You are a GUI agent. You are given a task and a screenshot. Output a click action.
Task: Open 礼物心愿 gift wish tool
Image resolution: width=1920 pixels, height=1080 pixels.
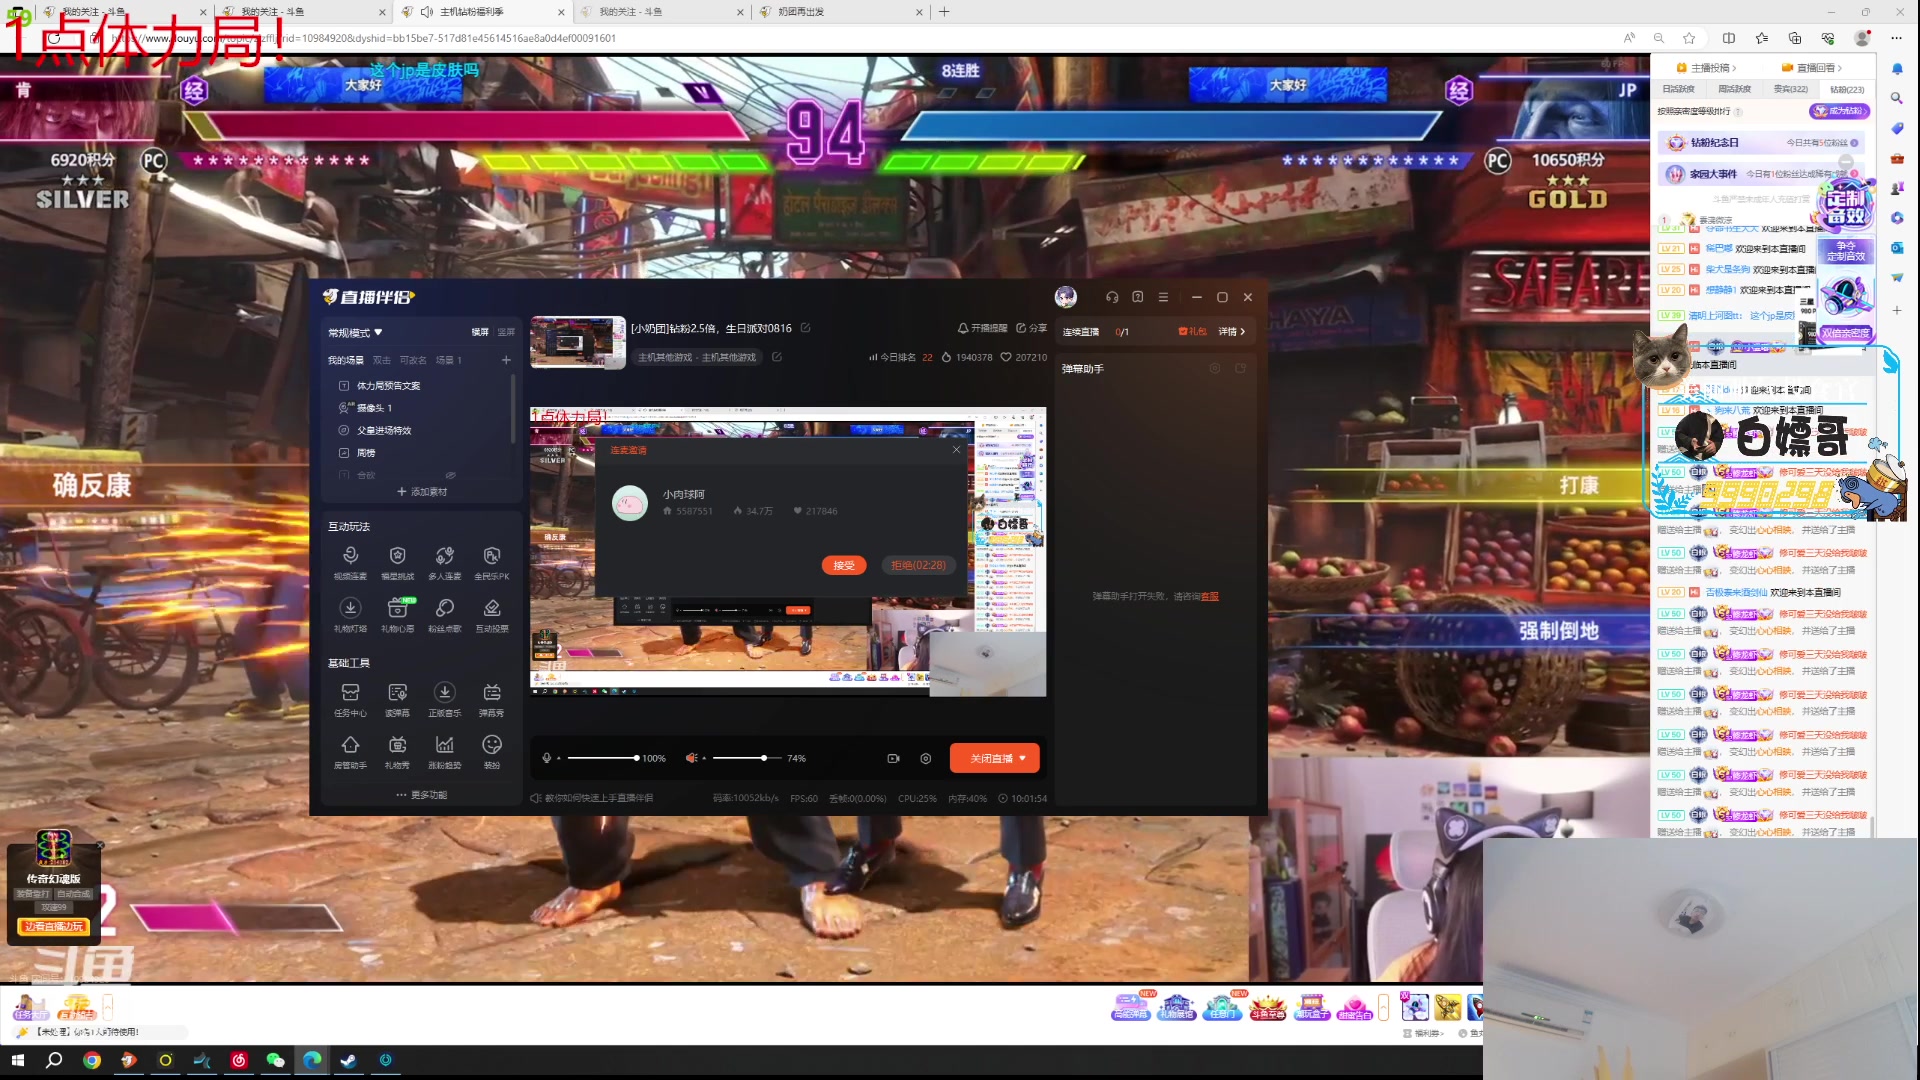397,615
